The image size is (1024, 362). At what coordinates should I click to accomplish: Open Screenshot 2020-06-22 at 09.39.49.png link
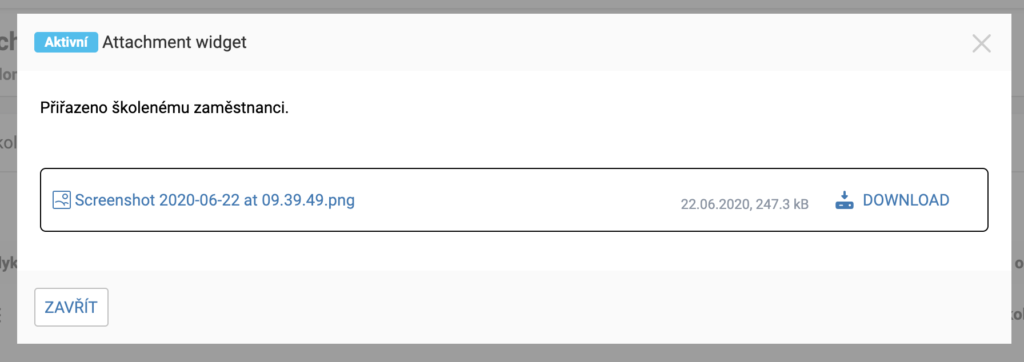coord(215,200)
